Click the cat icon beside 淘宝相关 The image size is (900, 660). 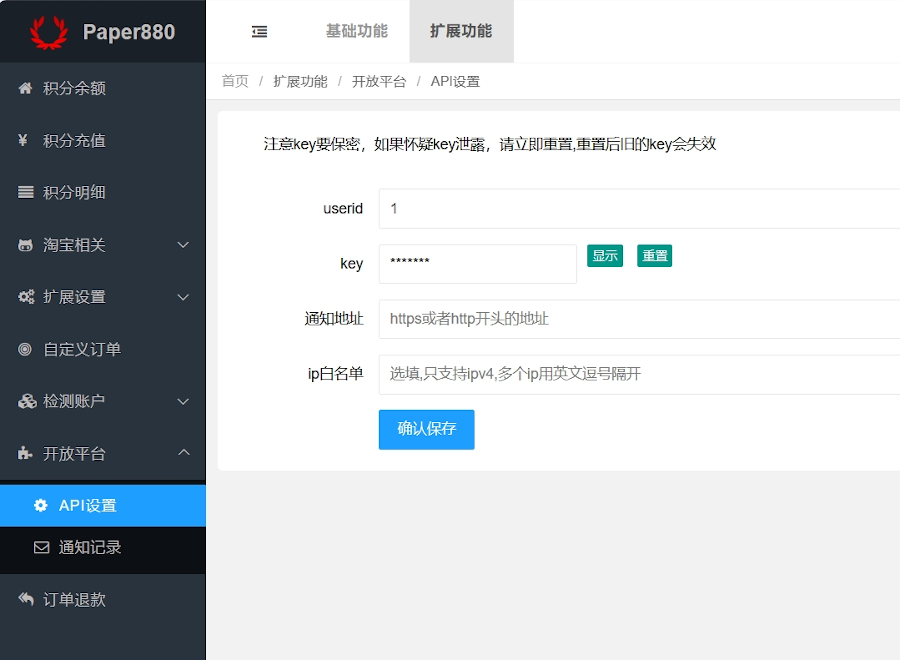click(x=25, y=245)
